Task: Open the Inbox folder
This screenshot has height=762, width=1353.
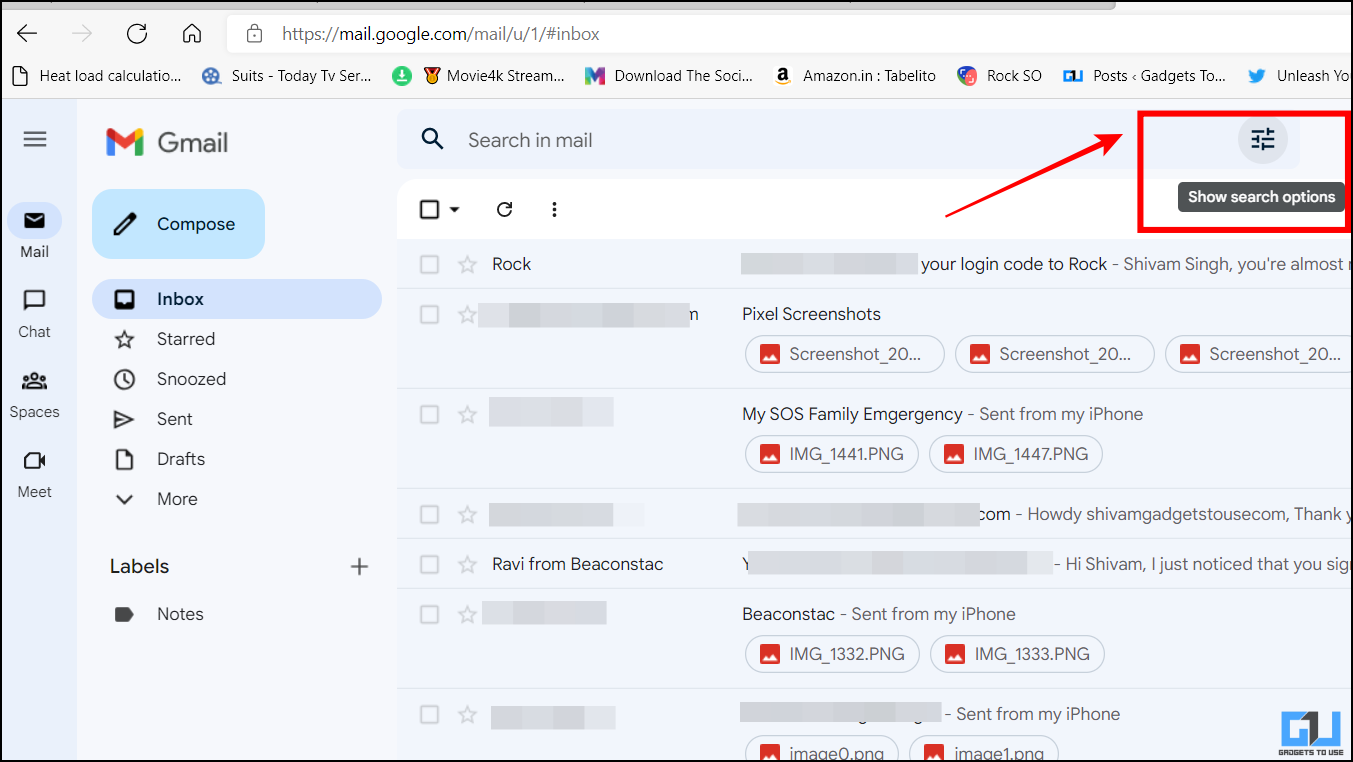Action: pyautogui.click(x=237, y=299)
